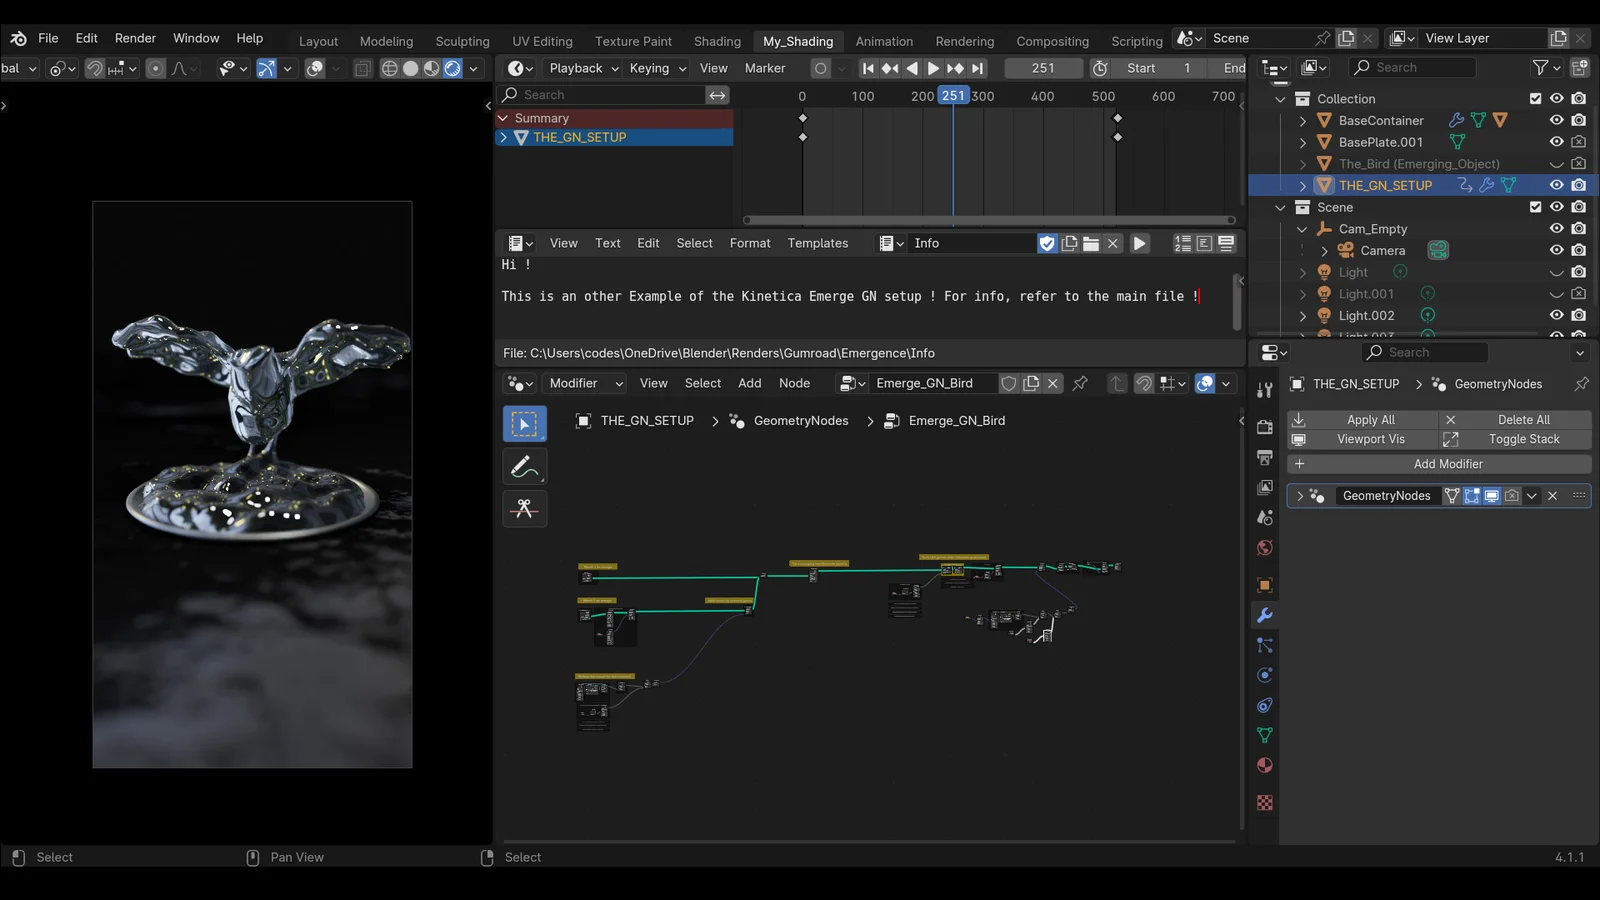This screenshot has width=1600, height=900.
Task: Open the Templates menu in the text editor
Action: (x=817, y=243)
